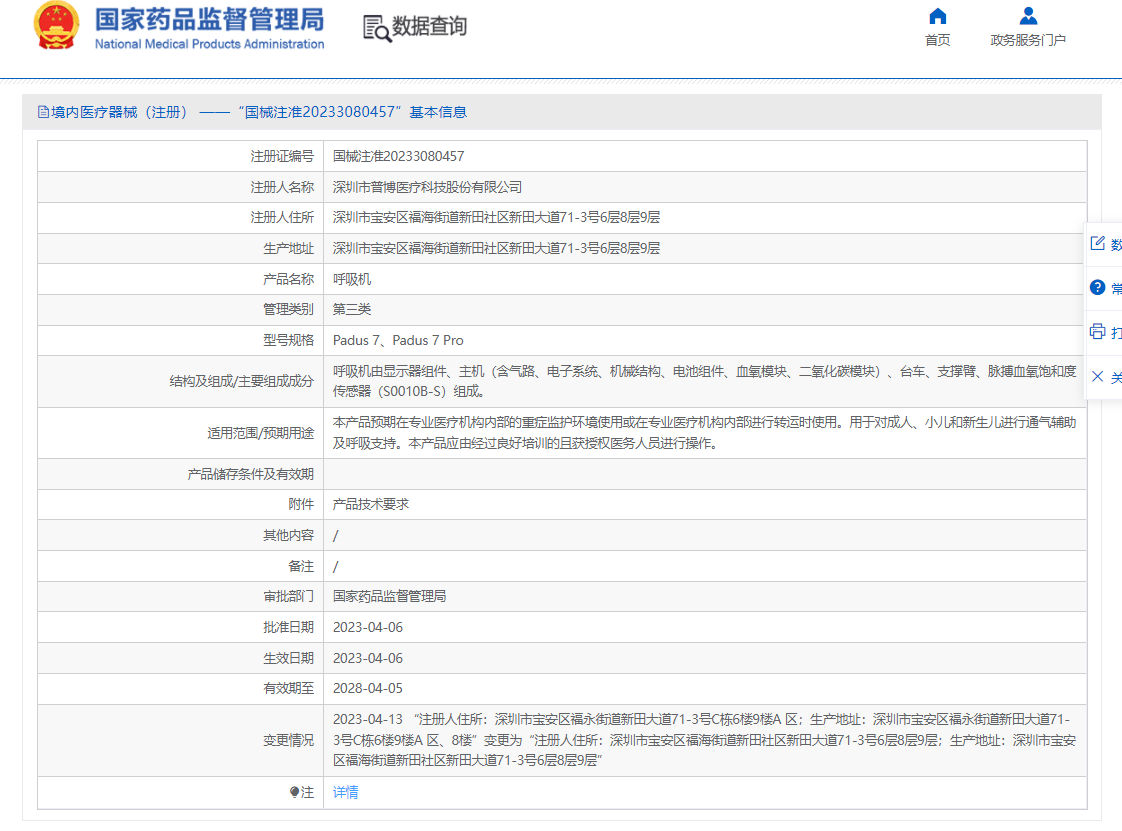This screenshot has width=1122, height=831.
Task: Click the document icon before 境内医疗器械（注册）
Action: tap(42, 112)
